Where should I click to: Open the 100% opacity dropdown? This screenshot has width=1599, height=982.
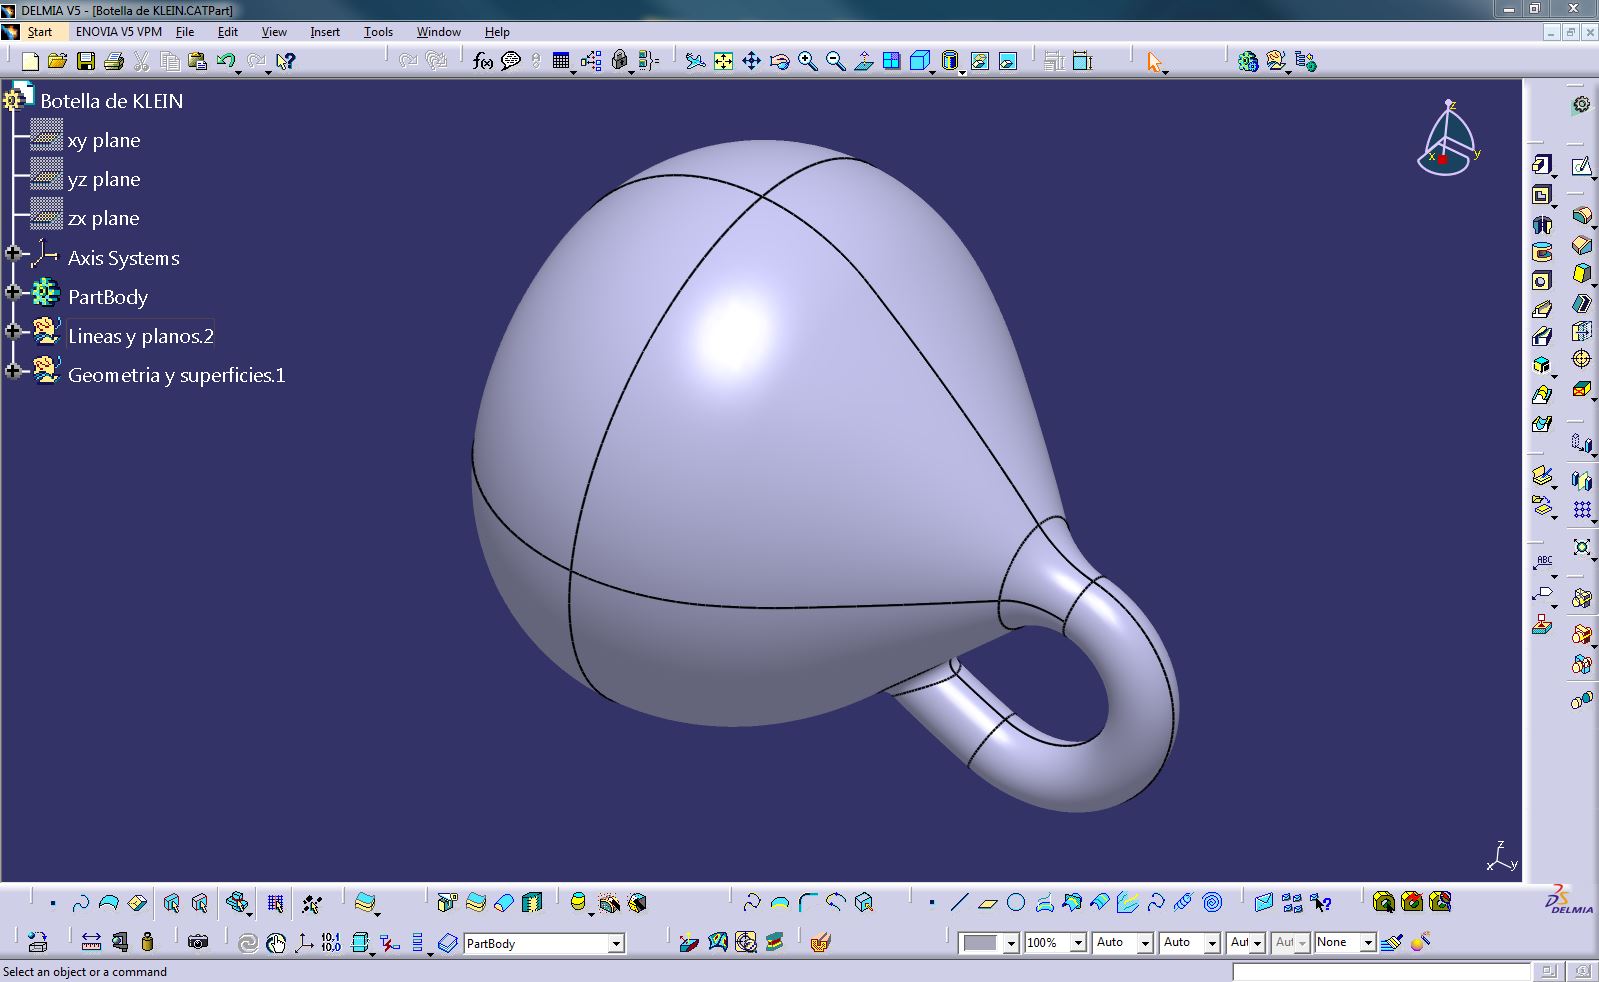(1078, 943)
